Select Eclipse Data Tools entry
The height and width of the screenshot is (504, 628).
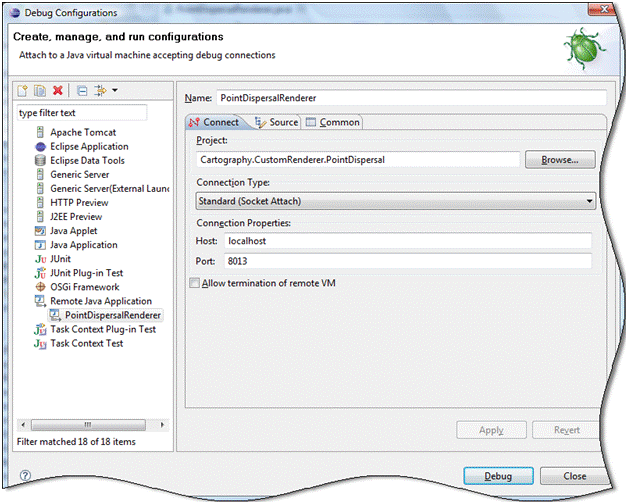87,161
